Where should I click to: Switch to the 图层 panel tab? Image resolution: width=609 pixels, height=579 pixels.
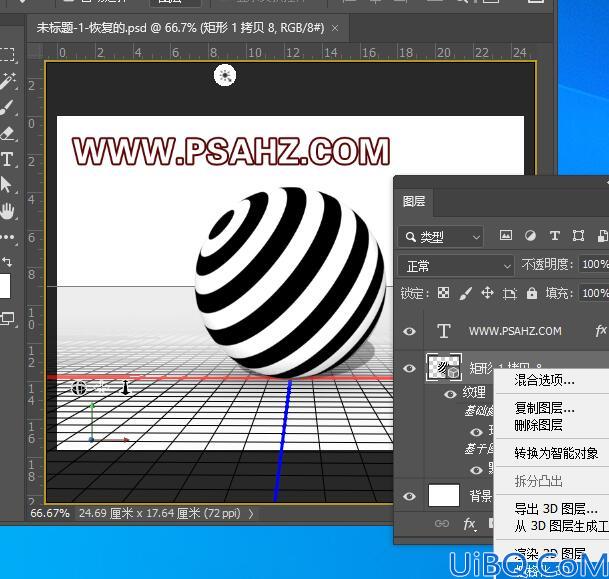pyautogui.click(x=414, y=202)
